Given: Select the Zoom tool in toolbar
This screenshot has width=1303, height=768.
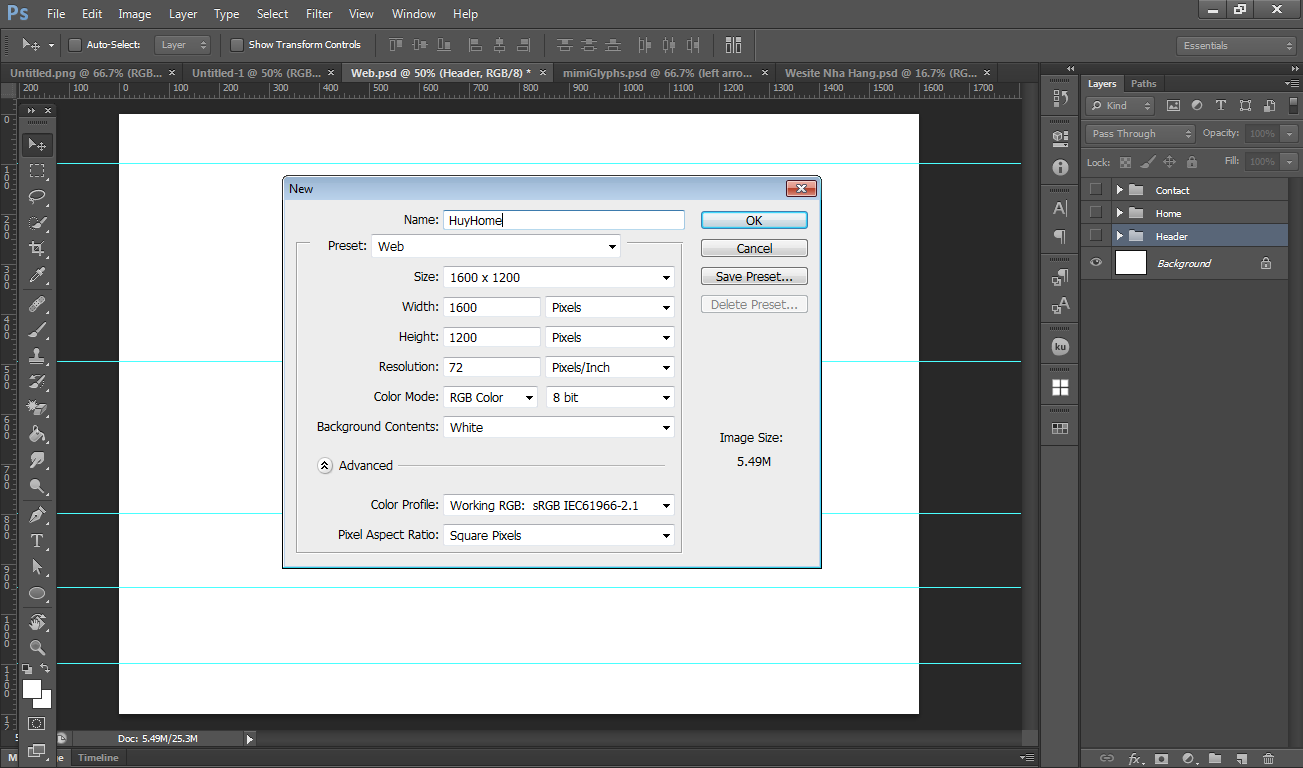Looking at the screenshot, I should (37, 647).
